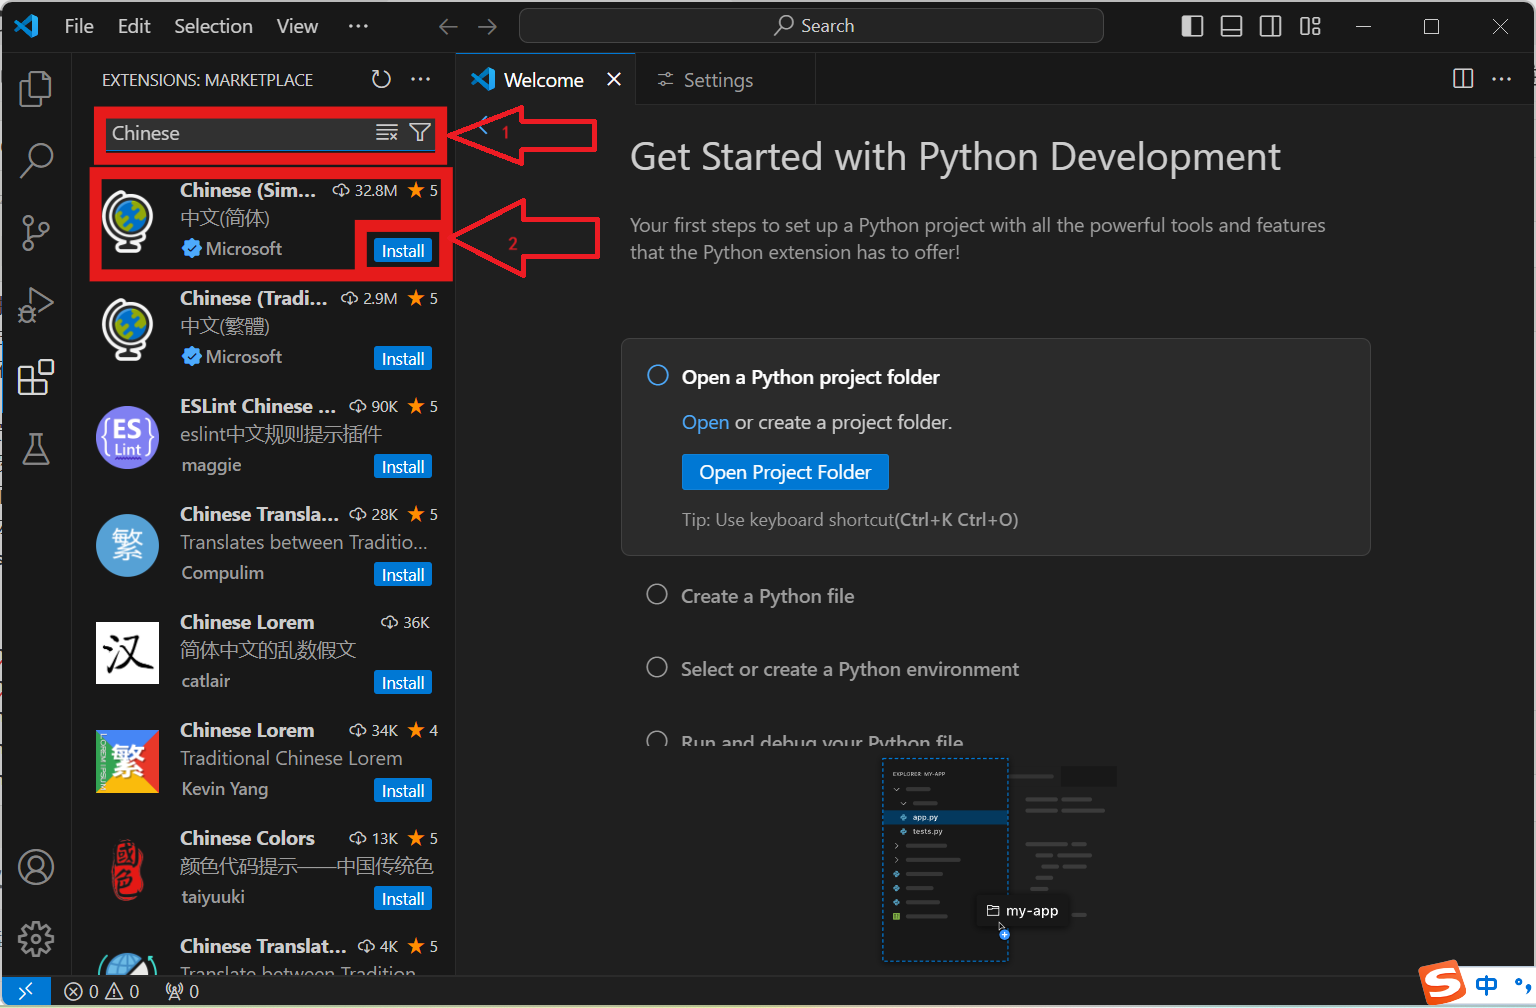This screenshot has width=1536, height=1008.
Task: Switch to the Settings tab
Action: pos(718,79)
